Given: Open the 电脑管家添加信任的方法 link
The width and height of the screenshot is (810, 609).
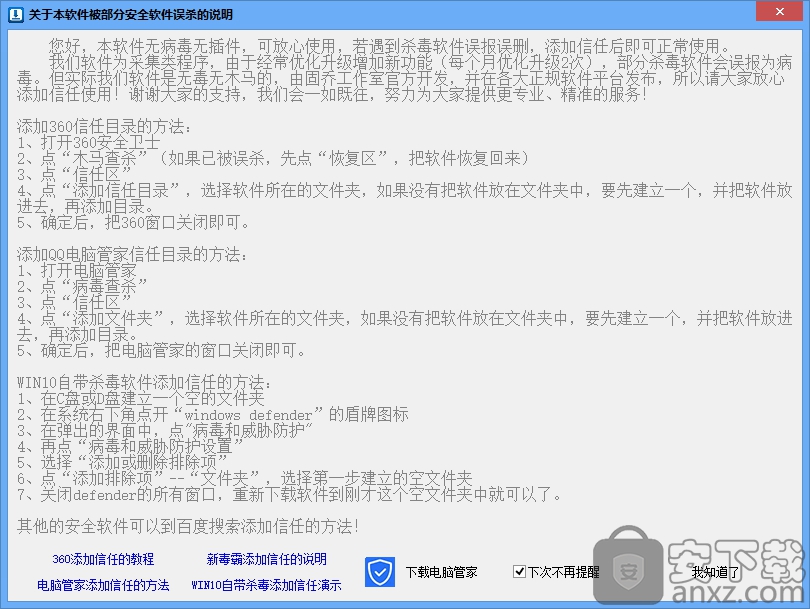Looking at the screenshot, I should (x=103, y=585).
